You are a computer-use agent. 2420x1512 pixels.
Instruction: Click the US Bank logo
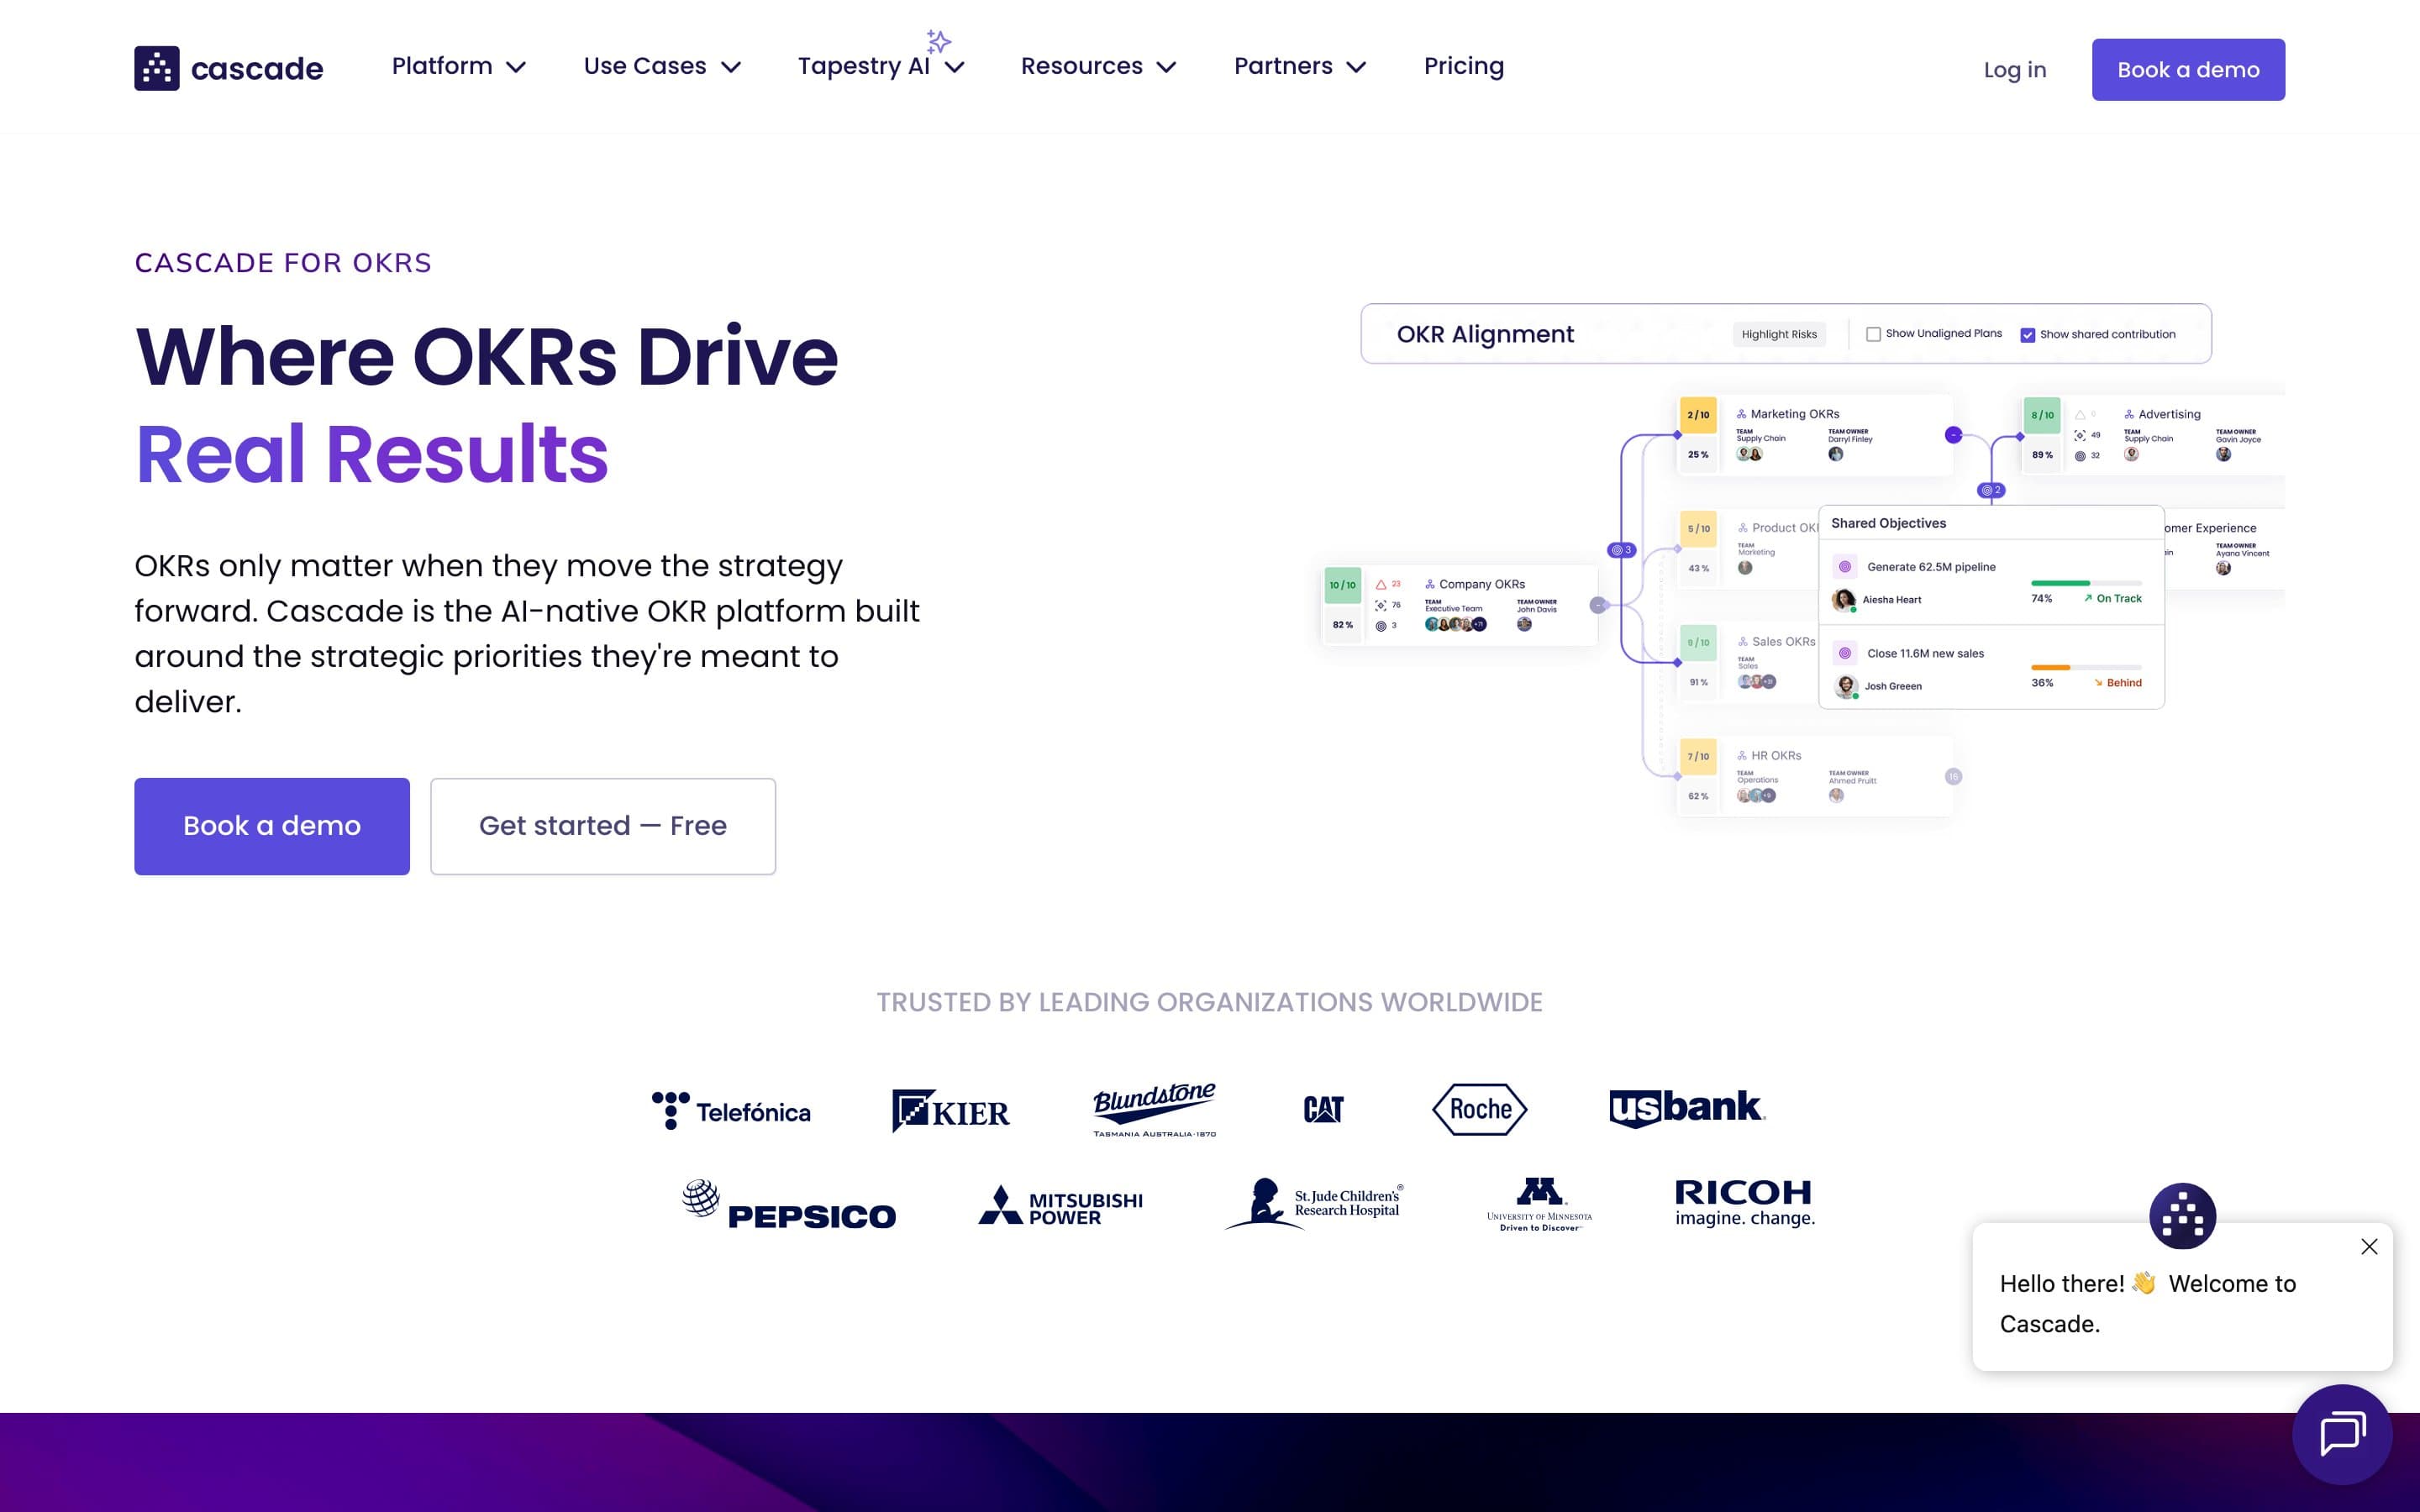pos(1687,1108)
